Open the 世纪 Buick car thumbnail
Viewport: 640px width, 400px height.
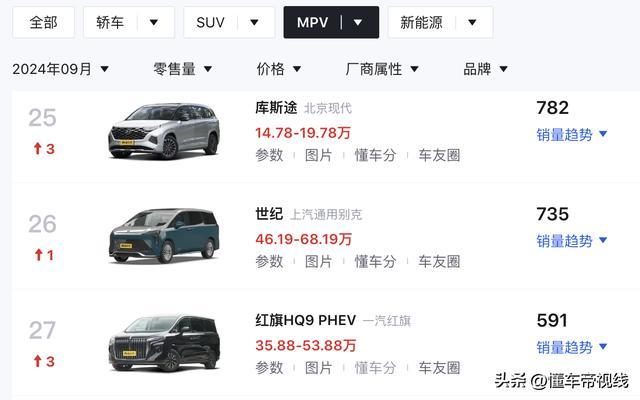click(164, 236)
